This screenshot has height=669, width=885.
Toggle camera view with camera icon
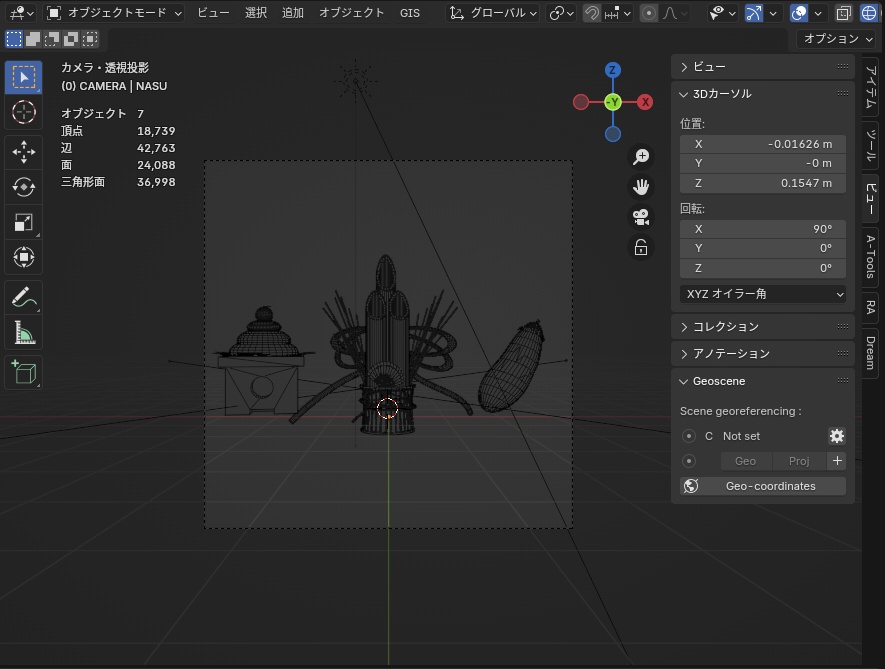[641, 216]
